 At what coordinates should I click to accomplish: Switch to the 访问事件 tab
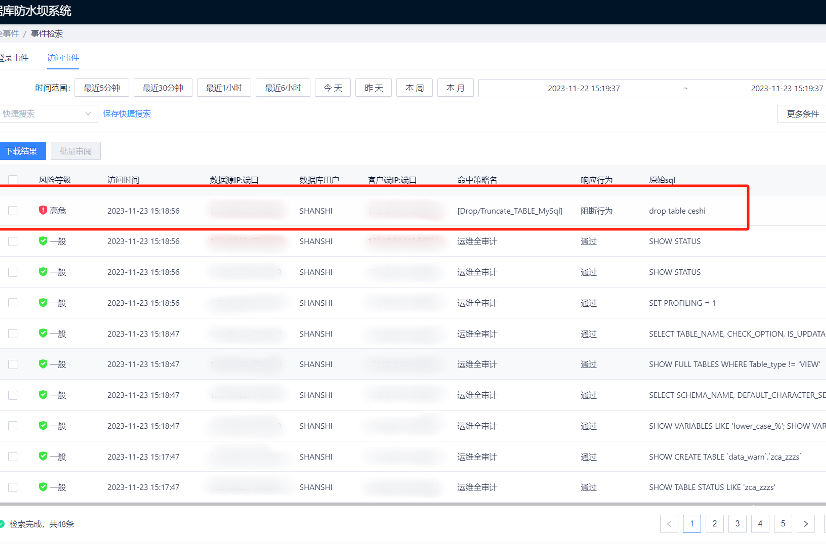pyautogui.click(x=63, y=58)
